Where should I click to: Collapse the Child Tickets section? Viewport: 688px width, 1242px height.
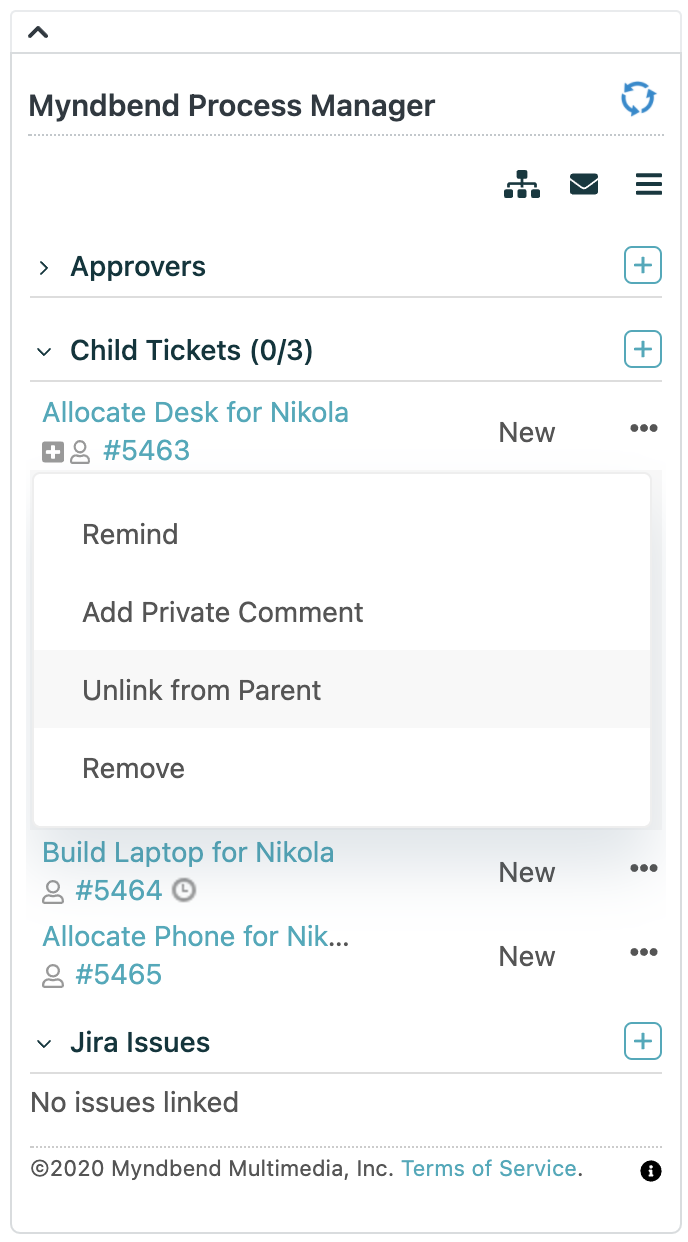tap(44, 351)
